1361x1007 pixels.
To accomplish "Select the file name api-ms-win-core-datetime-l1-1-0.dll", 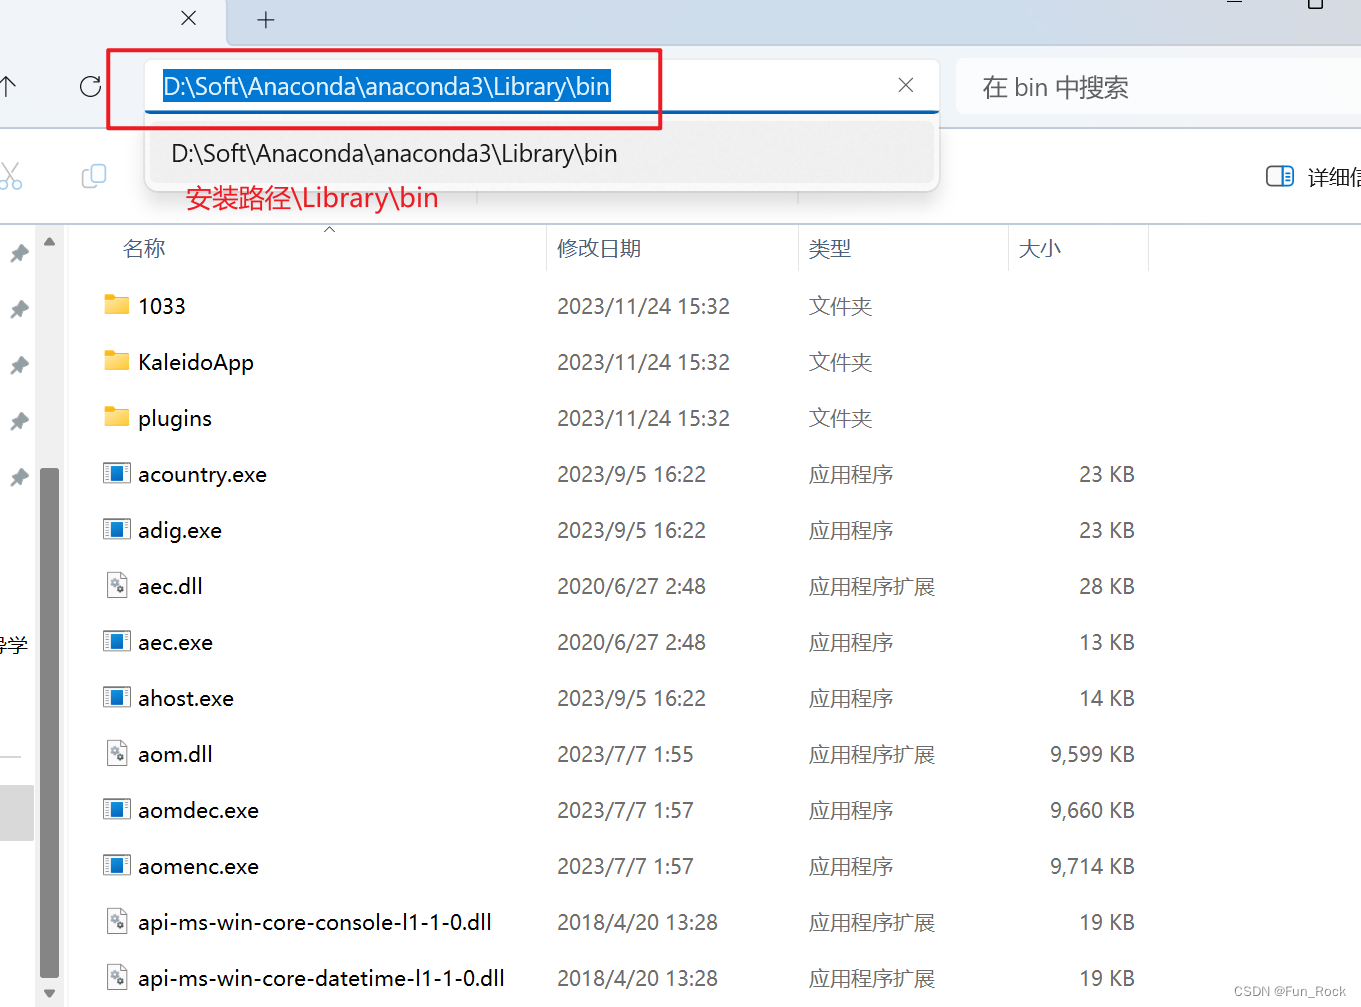I will (x=321, y=978).
